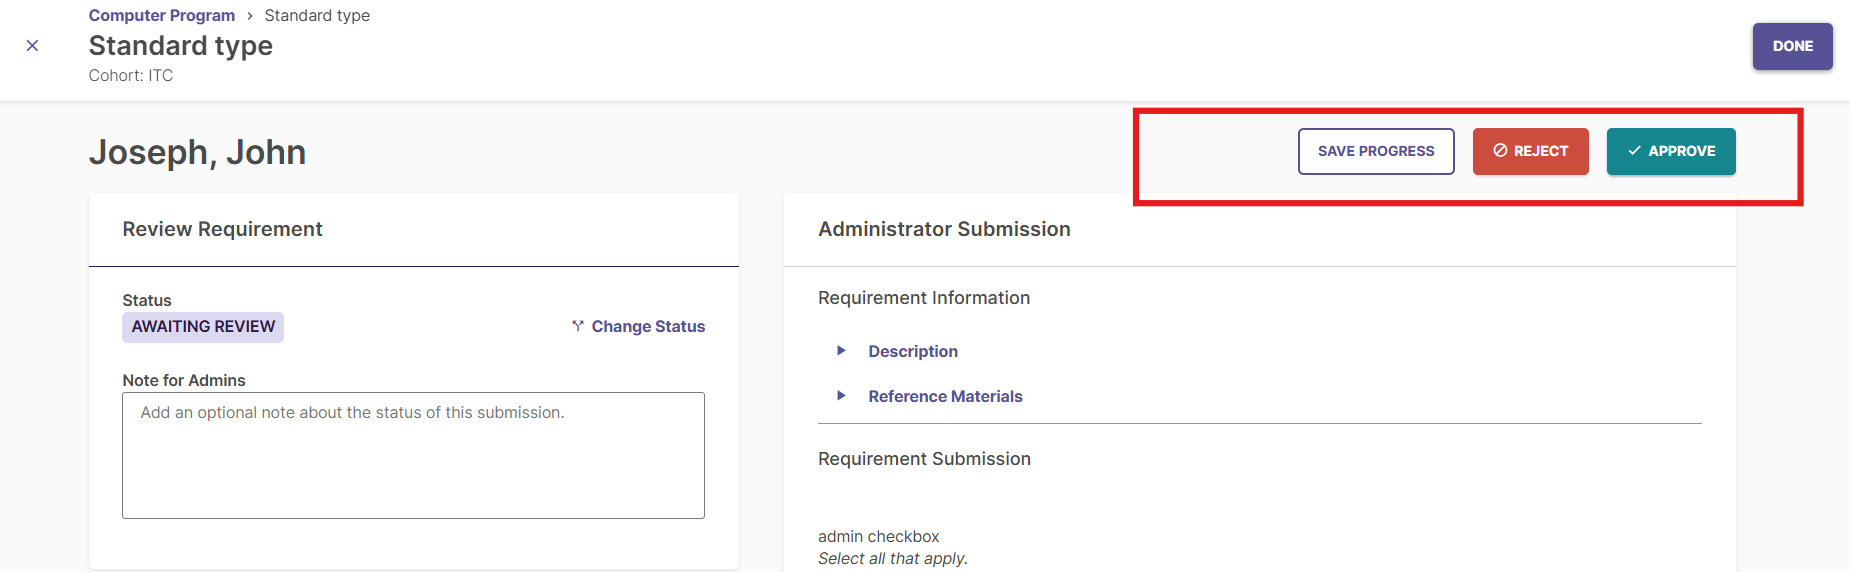Click the admin checkbox label text
1850x572 pixels.
879,536
